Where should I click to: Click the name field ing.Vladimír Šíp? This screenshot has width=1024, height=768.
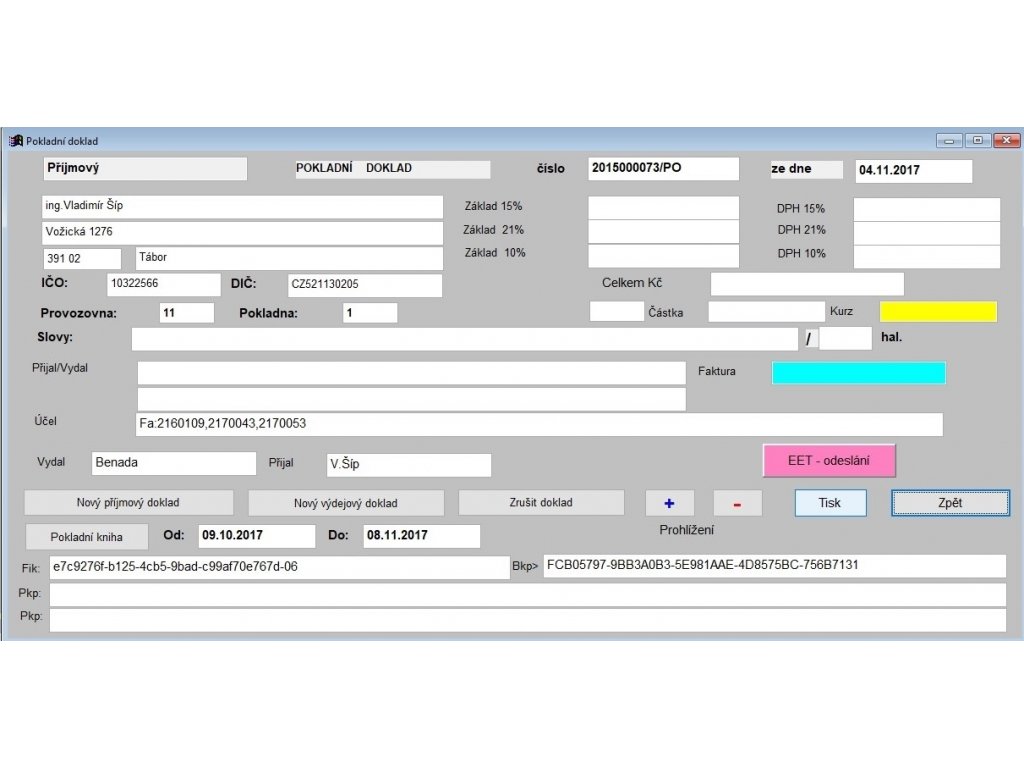(242, 207)
